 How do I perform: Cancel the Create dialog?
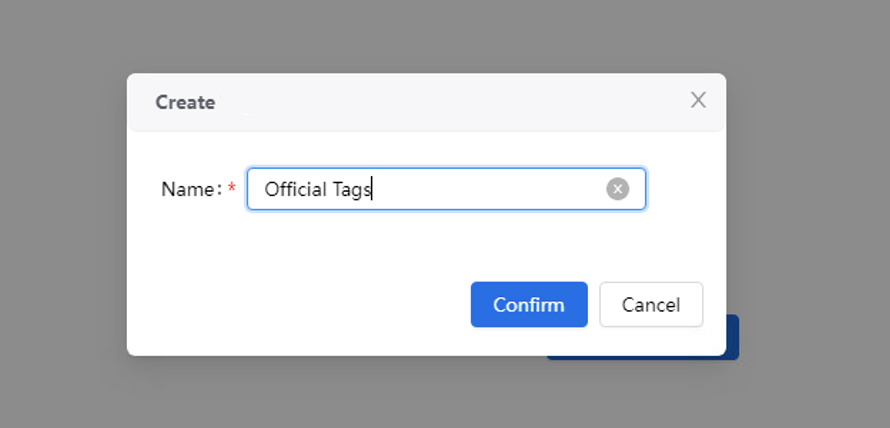click(651, 305)
